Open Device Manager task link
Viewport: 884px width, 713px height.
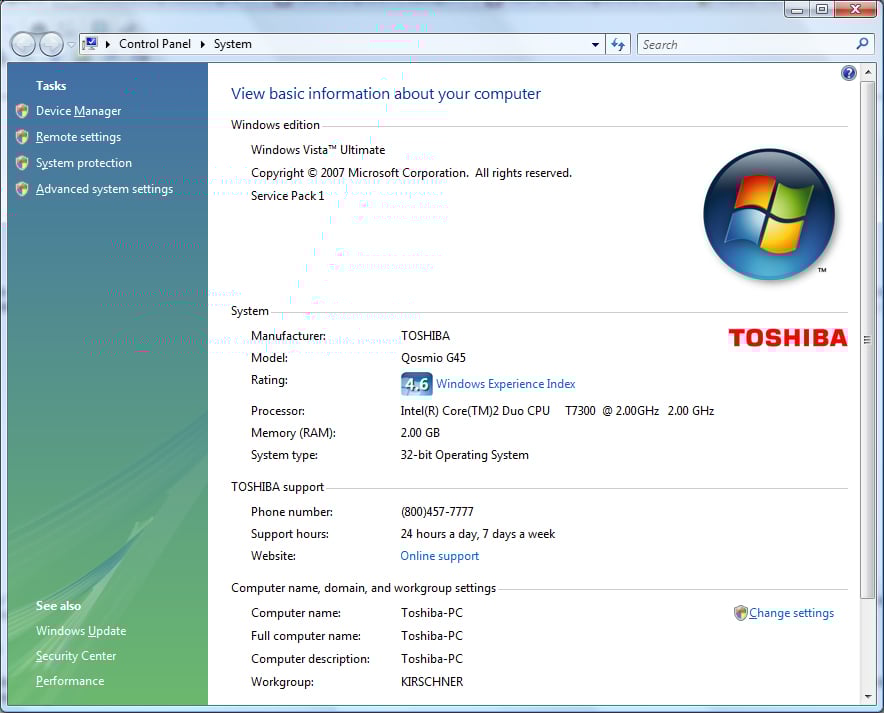click(x=78, y=111)
